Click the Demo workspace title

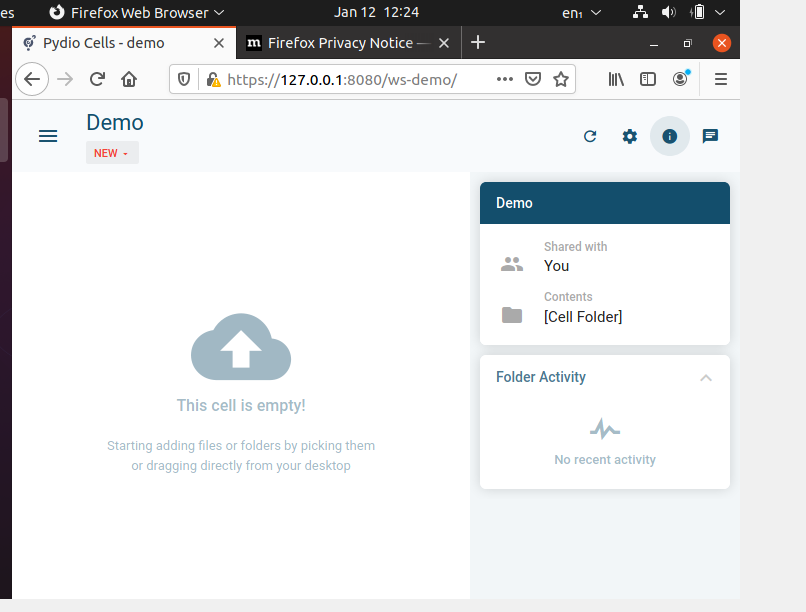(x=115, y=123)
